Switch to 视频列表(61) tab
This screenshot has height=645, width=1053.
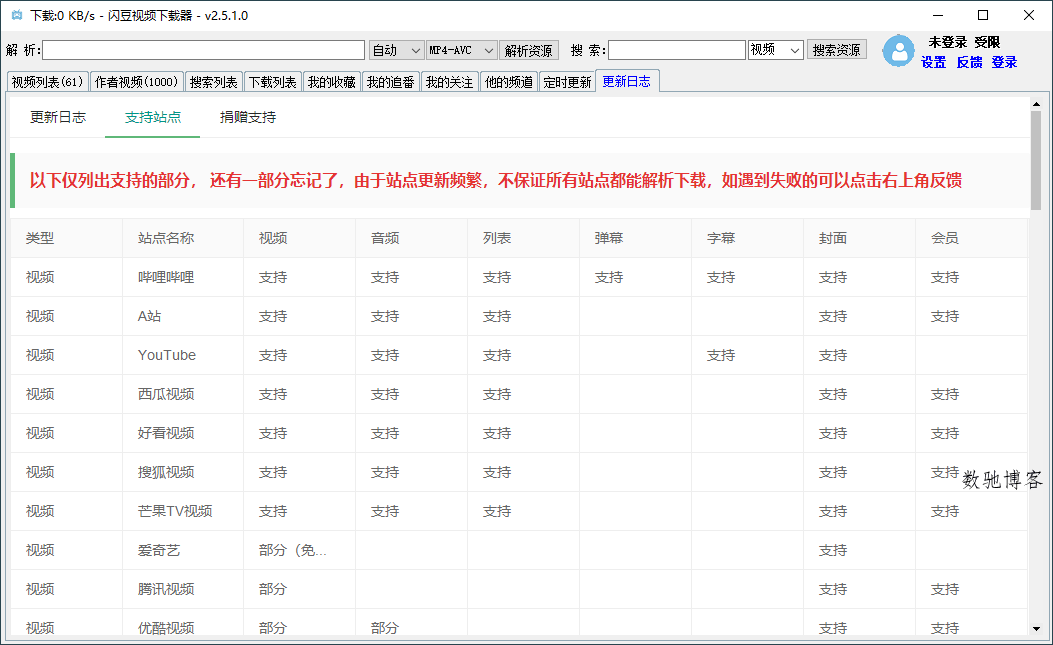47,82
